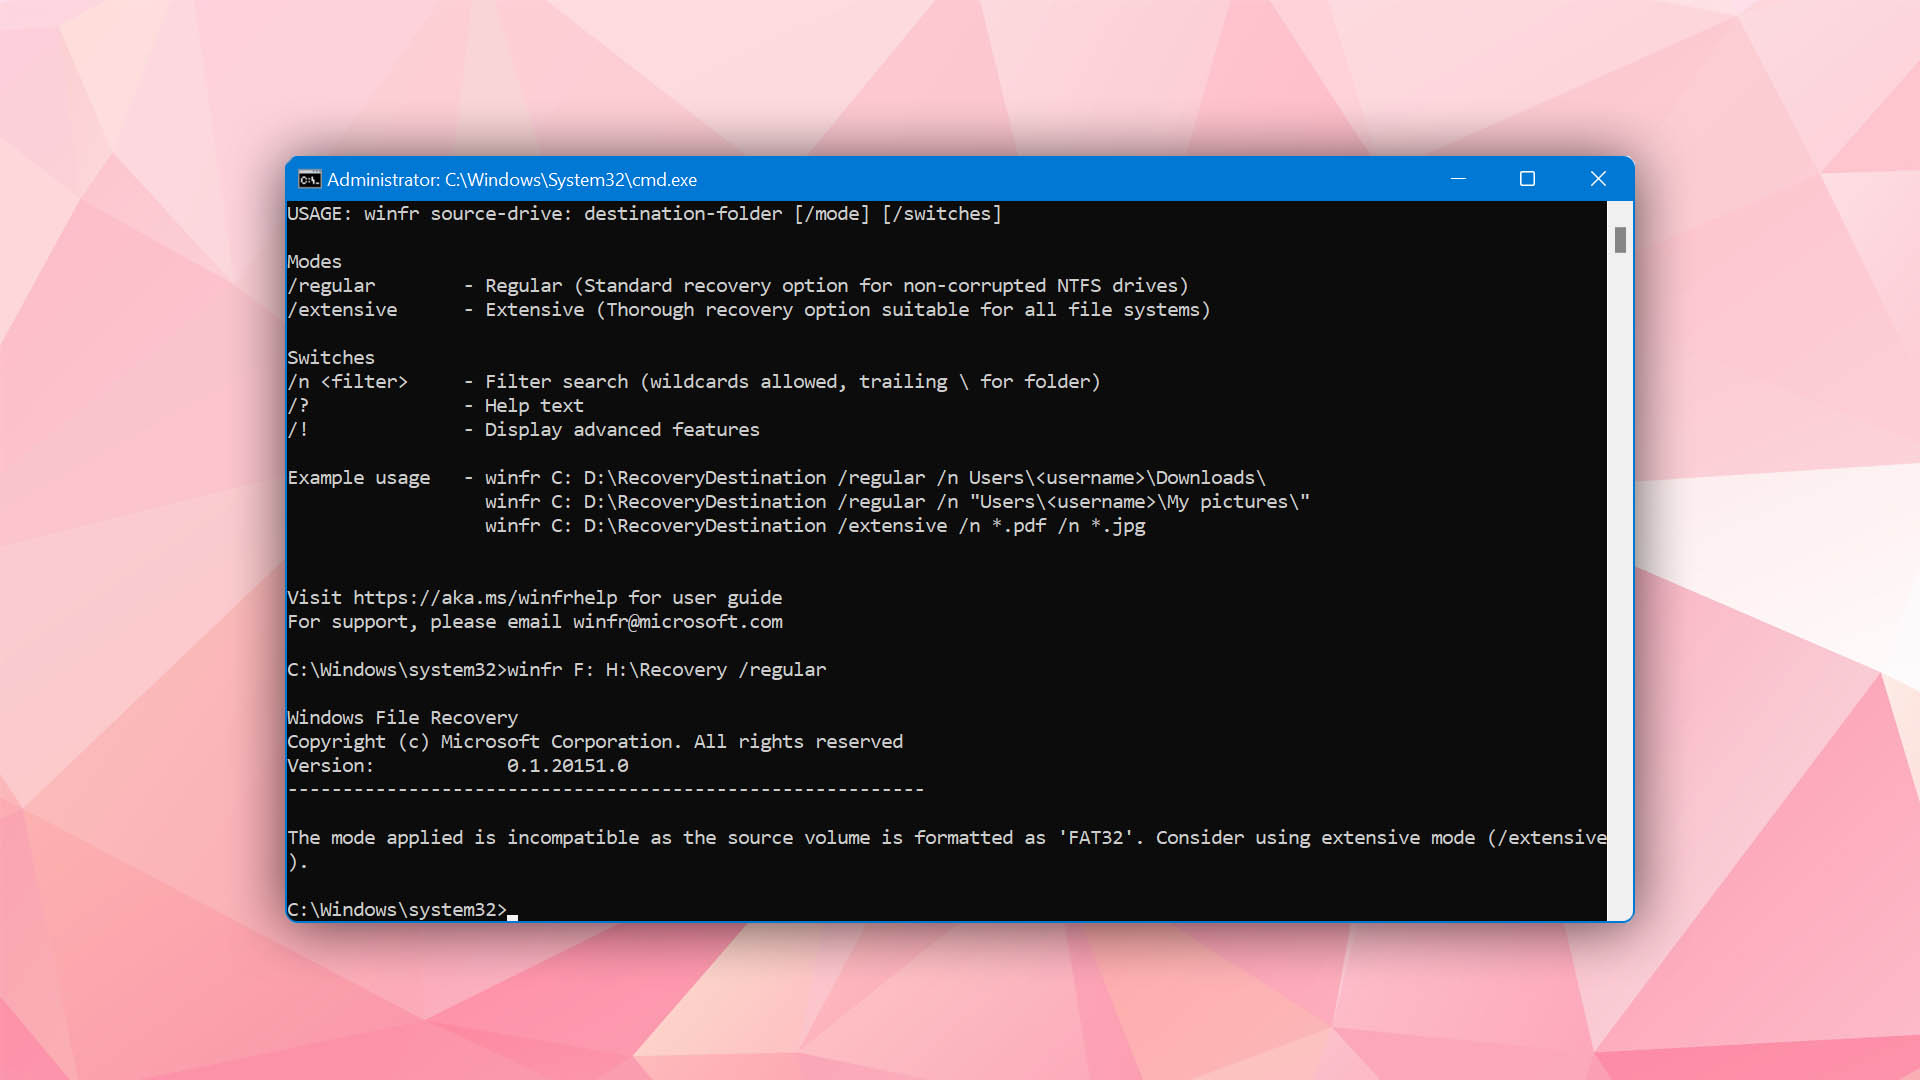Click the example line containing 'My pictures\'
Image resolution: width=1920 pixels, height=1080 pixels.
(897, 502)
